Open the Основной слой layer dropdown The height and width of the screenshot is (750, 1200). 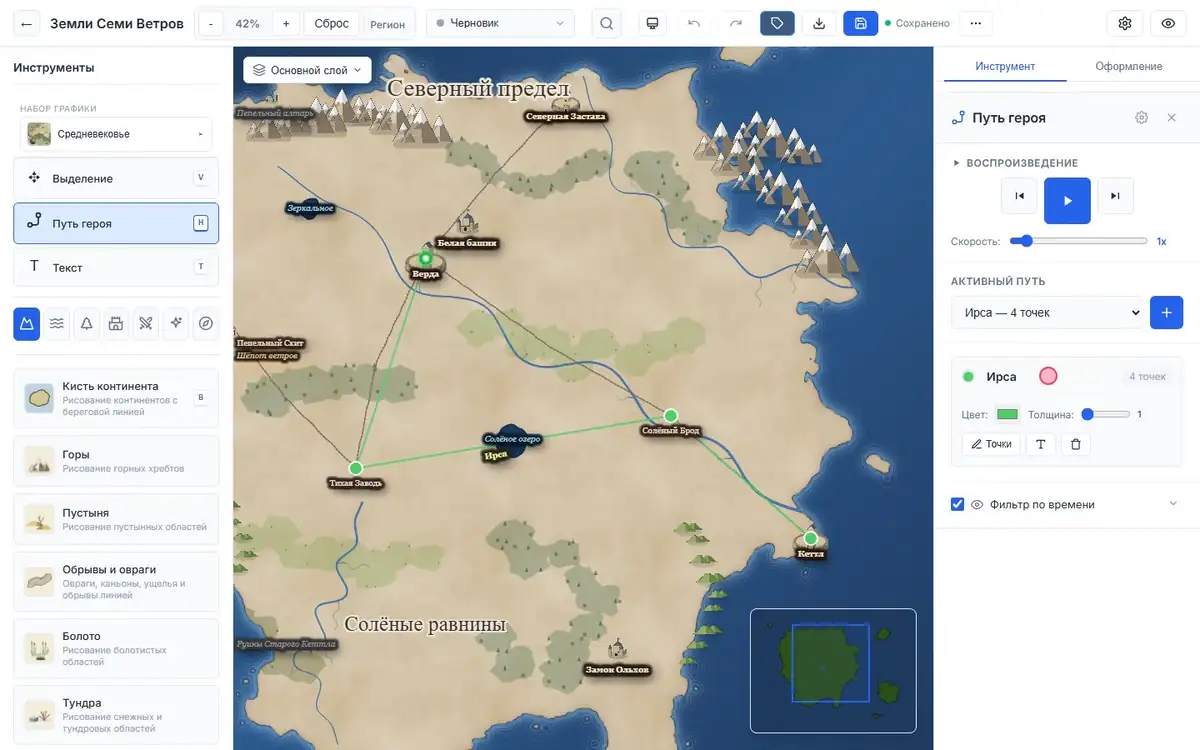pos(307,70)
